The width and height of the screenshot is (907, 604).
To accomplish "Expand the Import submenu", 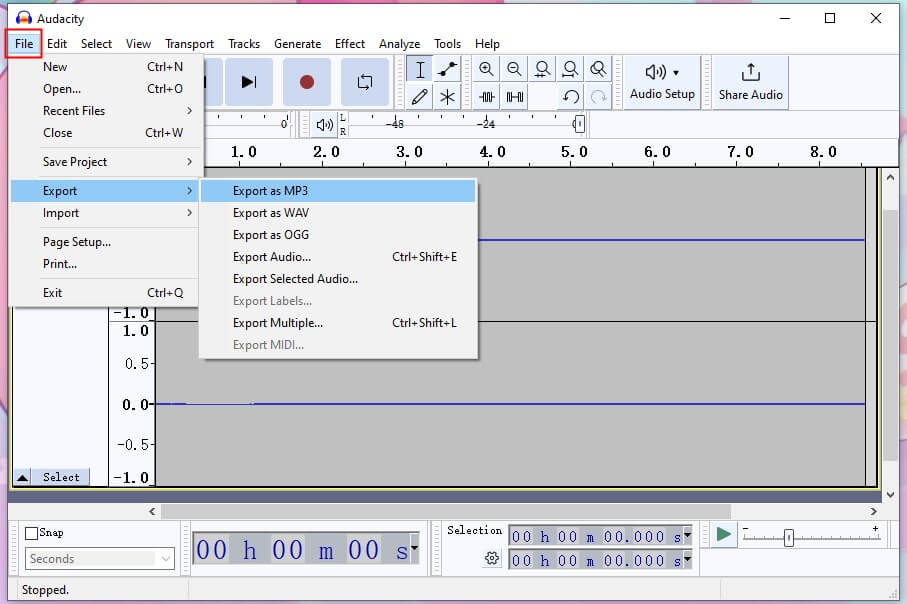I will (107, 212).
